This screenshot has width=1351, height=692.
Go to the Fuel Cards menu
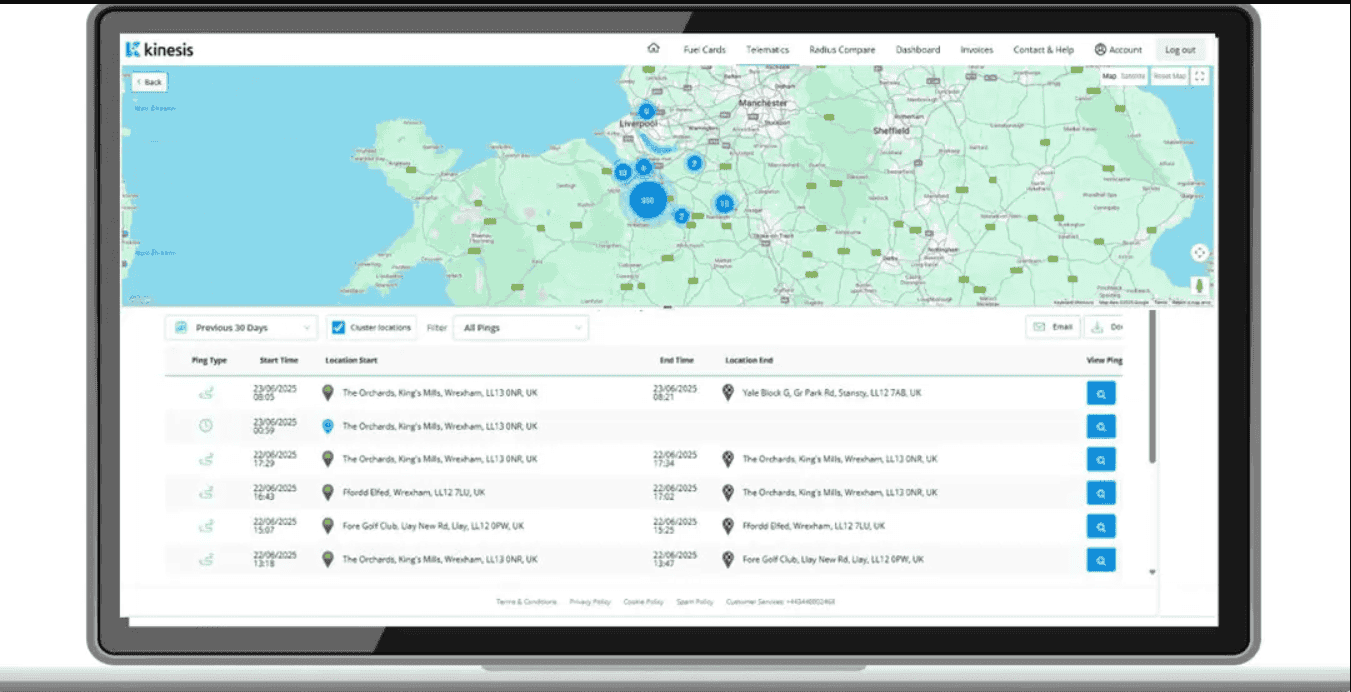click(x=704, y=50)
